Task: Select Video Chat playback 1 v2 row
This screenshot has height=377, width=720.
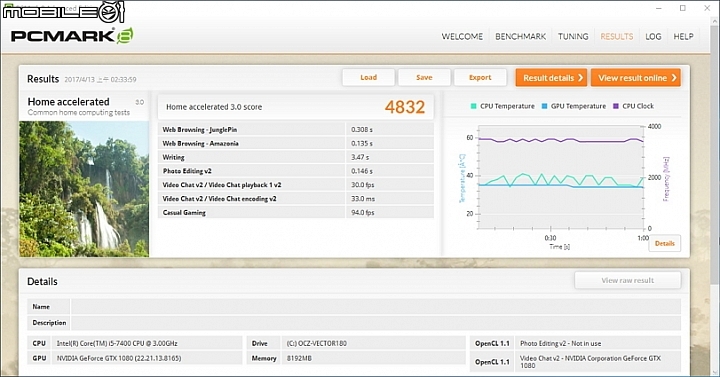Action: (296, 185)
